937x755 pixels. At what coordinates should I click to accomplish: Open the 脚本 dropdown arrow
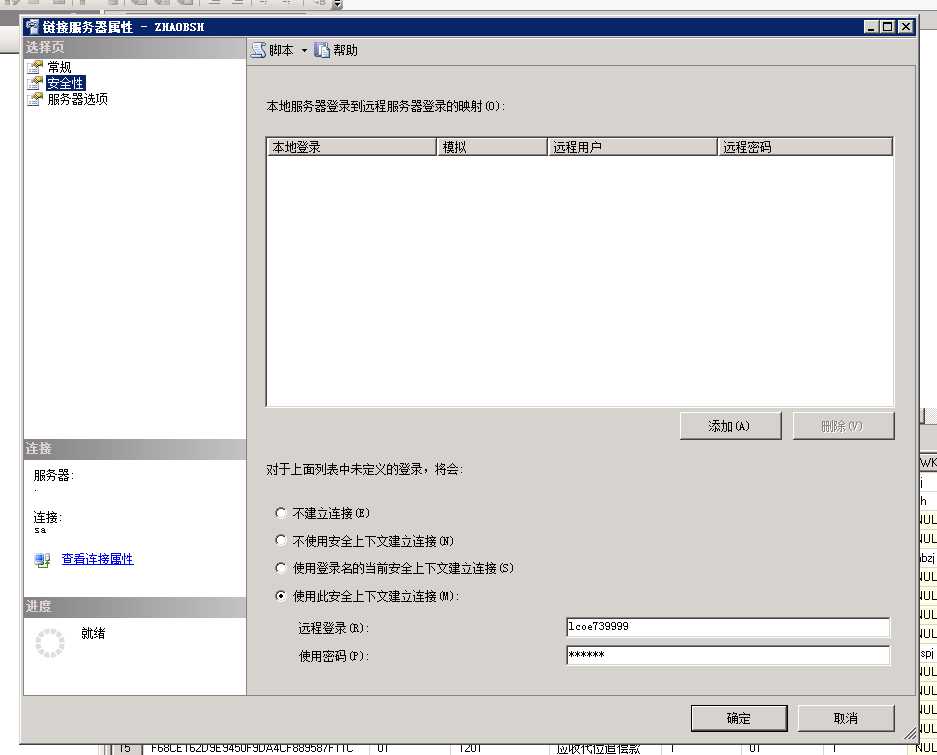(304, 51)
